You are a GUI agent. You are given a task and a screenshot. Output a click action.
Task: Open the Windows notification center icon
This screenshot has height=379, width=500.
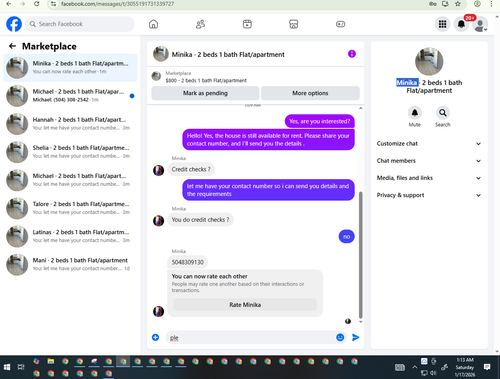487,367
